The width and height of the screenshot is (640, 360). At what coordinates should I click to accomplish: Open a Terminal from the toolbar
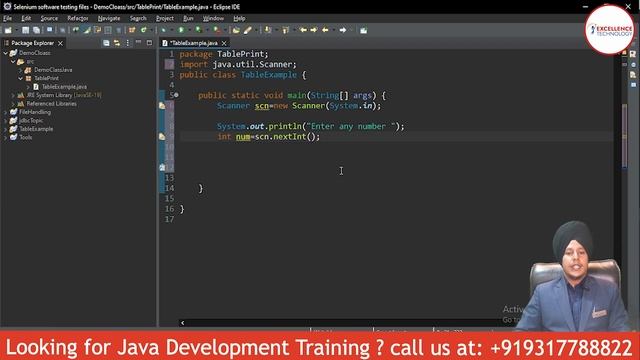click(x=50, y=30)
